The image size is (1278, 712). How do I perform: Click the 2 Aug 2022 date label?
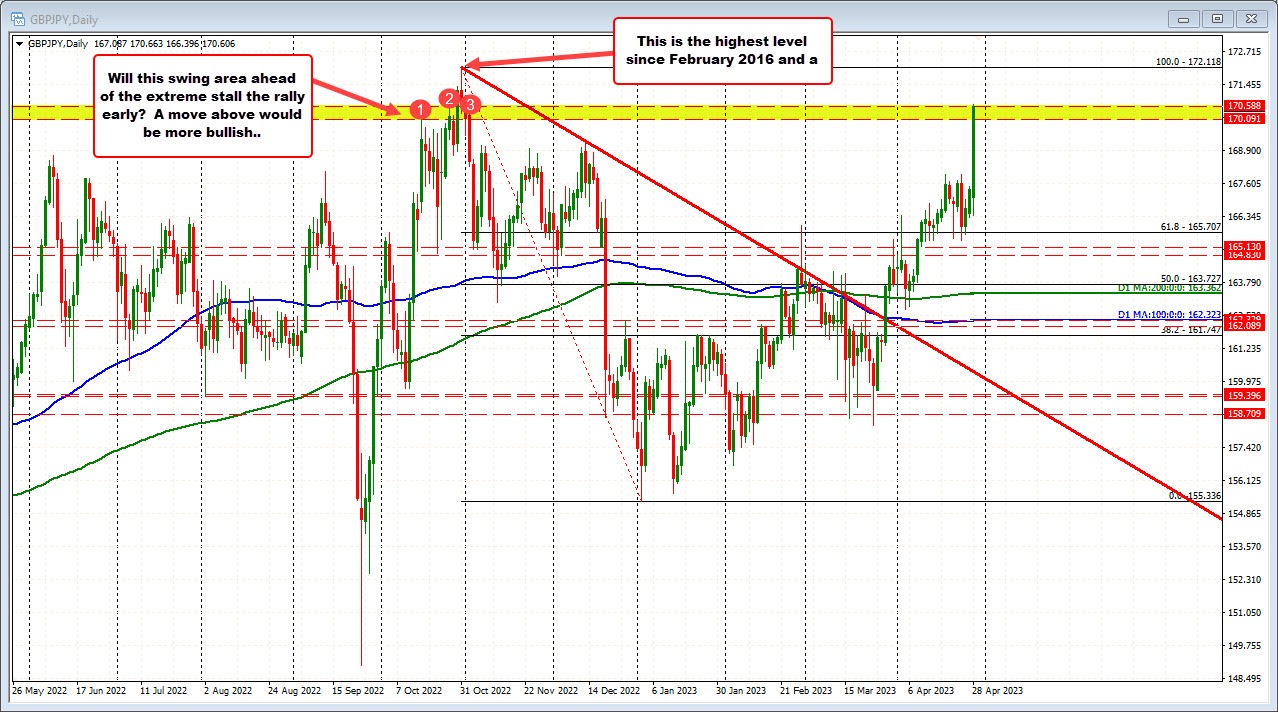(229, 690)
